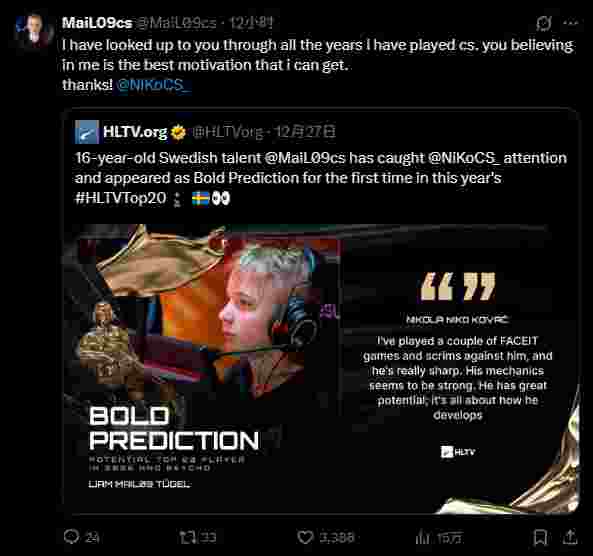Bookmark this tweet
Image resolution: width=593 pixels, height=556 pixels.
pyautogui.click(x=540, y=537)
